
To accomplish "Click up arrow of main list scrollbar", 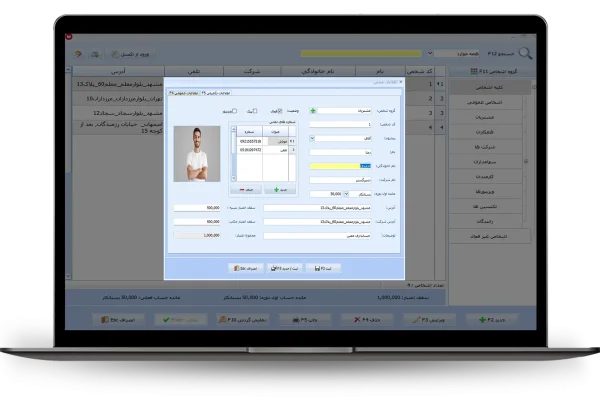I will coord(68,70).
